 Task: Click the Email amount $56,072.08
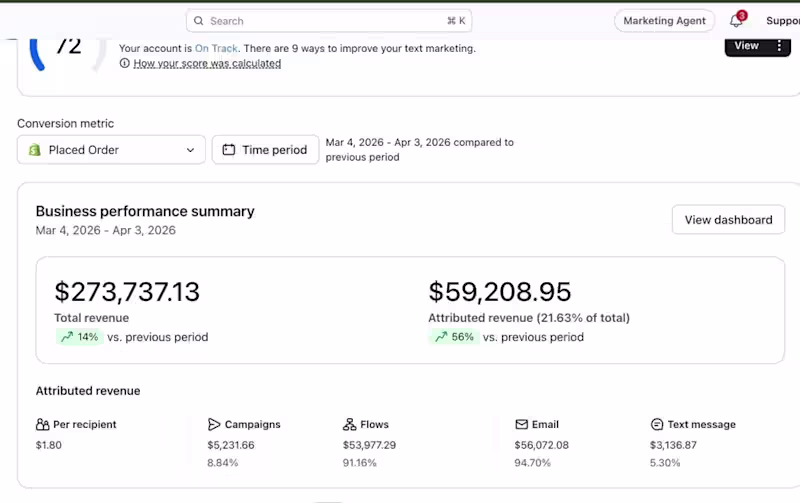[541, 445]
